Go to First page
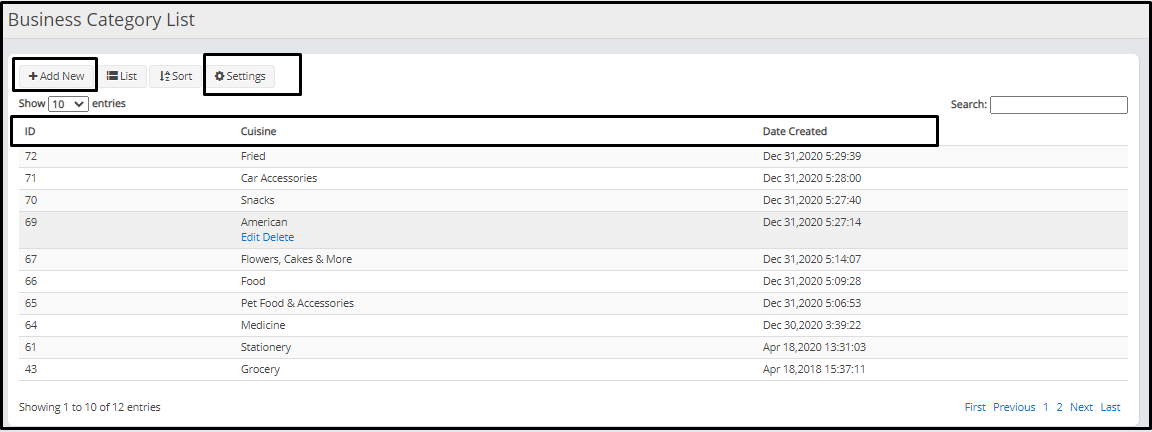Image resolution: width=1152 pixels, height=432 pixels. coord(975,407)
